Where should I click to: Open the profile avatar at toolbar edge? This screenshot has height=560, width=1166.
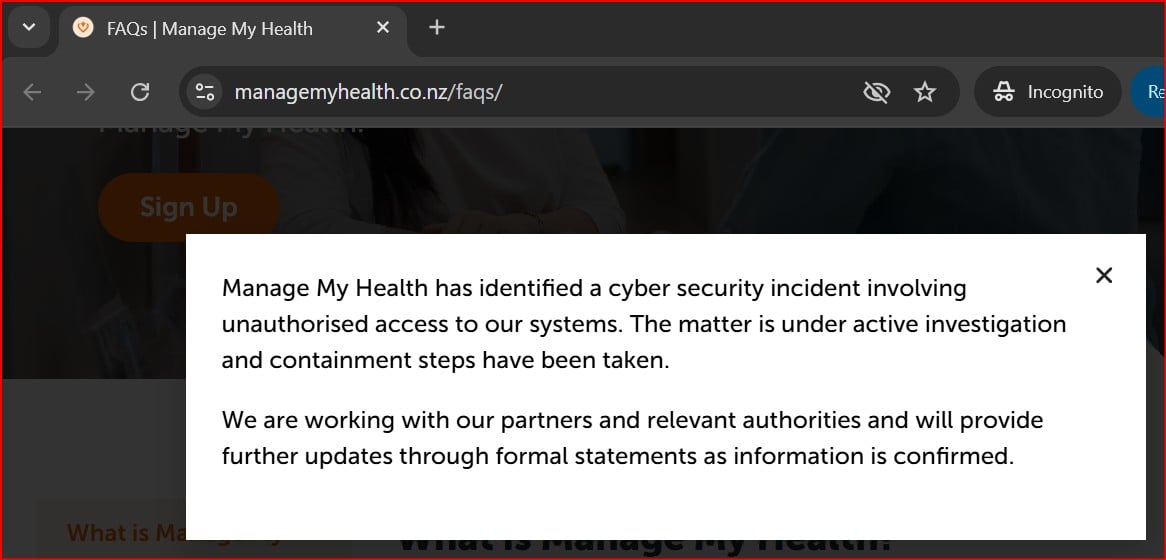pos(1150,92)
